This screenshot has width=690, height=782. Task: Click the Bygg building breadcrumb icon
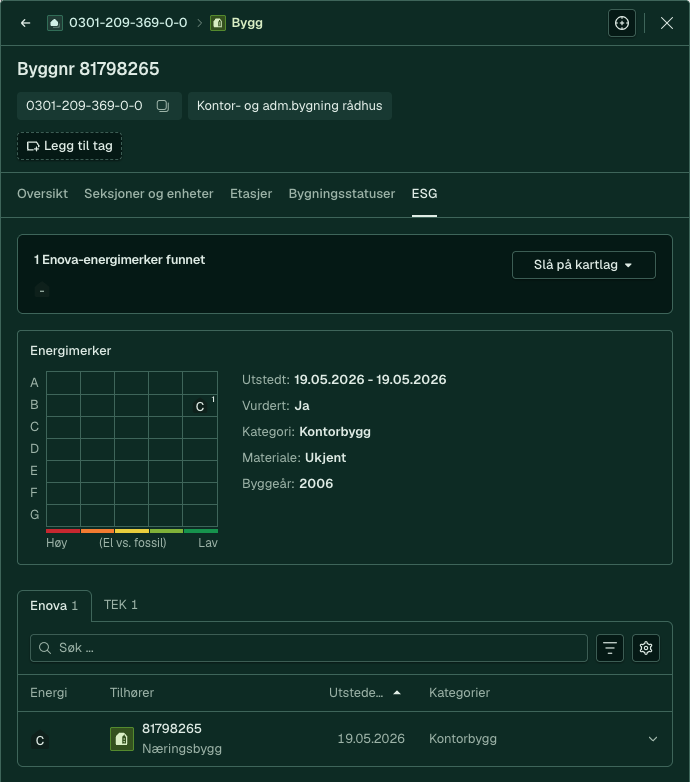point(218,23)
